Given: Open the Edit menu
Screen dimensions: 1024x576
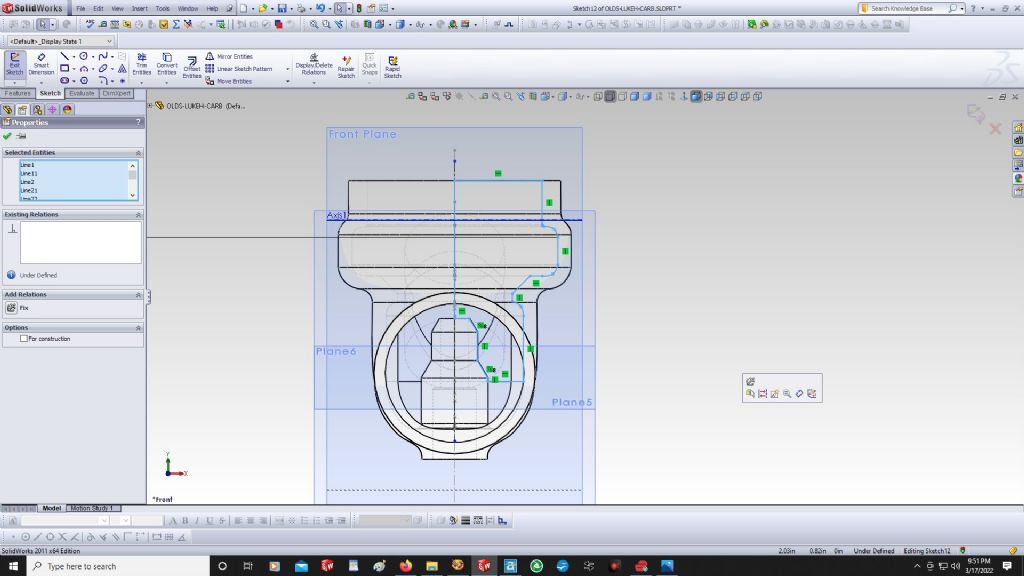Looking at the screenshot, I should tap(98, 8).
